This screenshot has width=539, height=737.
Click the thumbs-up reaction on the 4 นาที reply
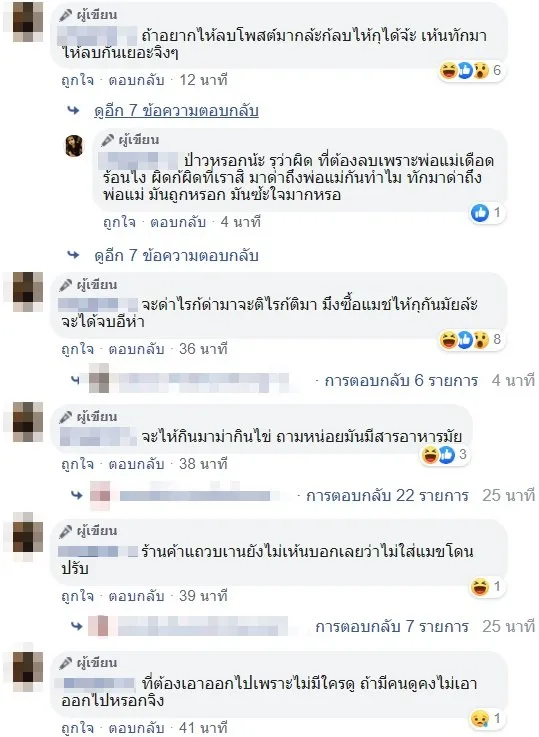pyautogui.click(x=480, y=213)
